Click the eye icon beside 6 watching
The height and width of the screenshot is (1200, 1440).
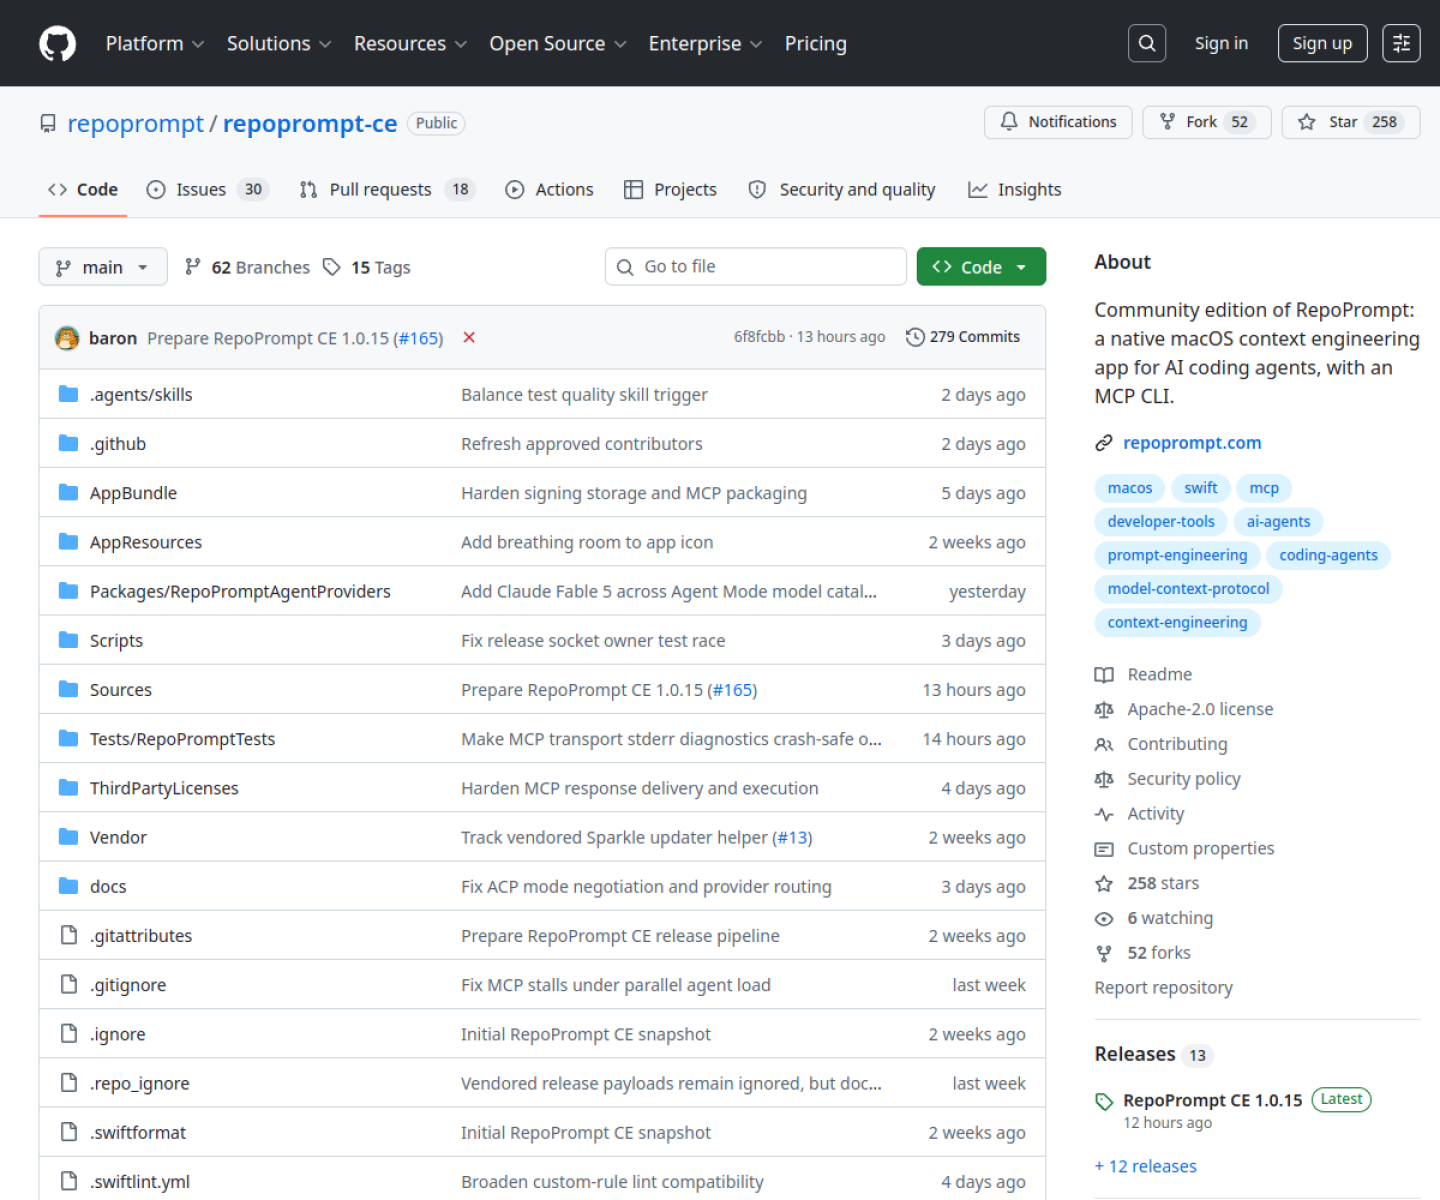tap(1104, 919)
